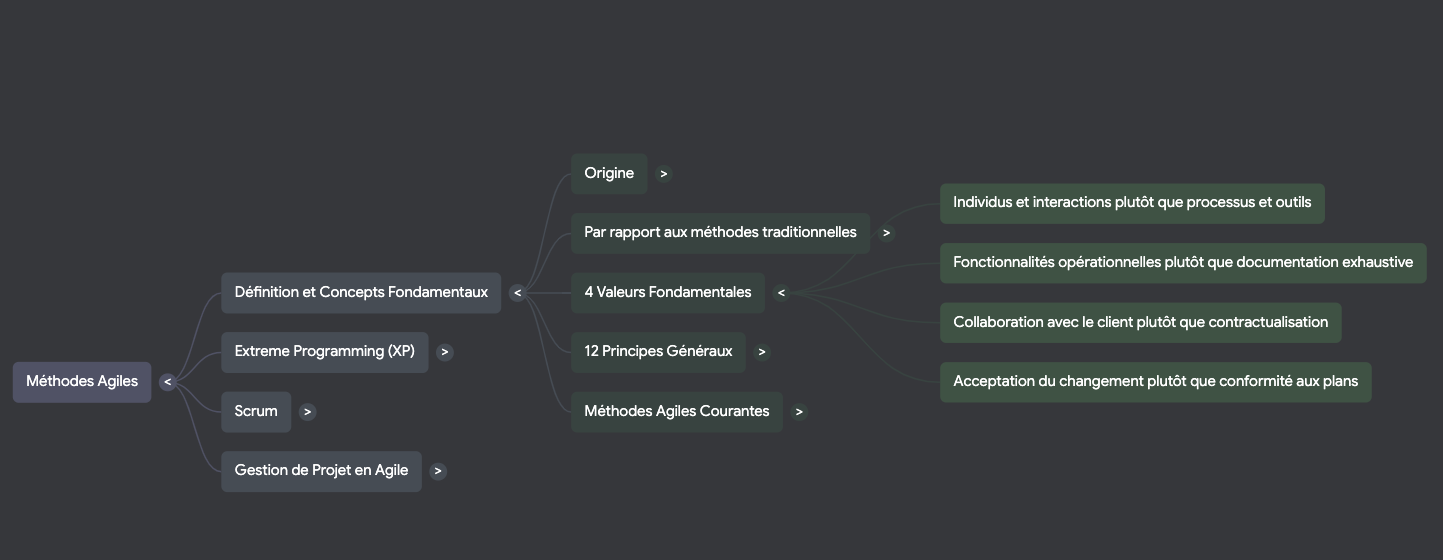Expand Par rapport aux méthodes traditionnelles arrow
The height and width of the screenshot is (560, 1443).
(886, 233)
